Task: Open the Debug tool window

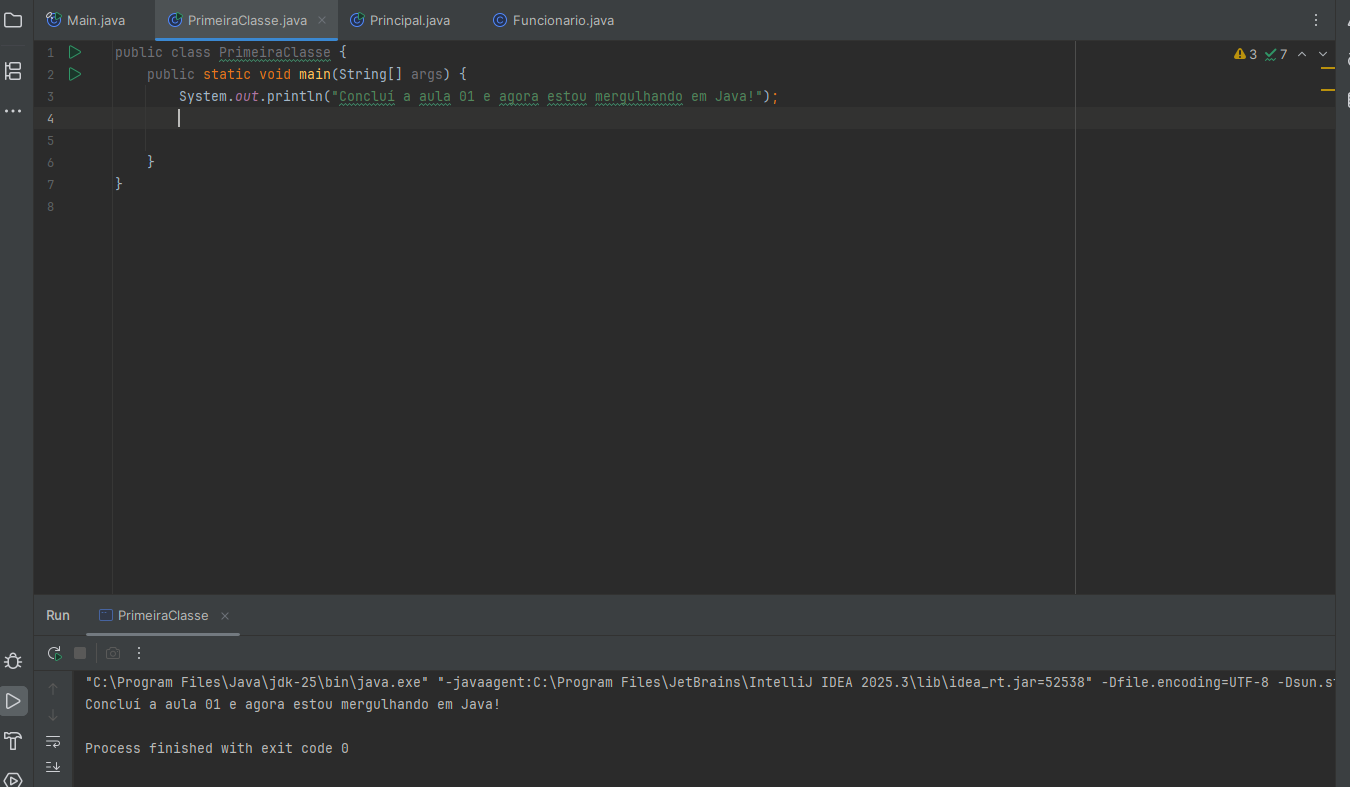Action: click(x=13, y=661)
